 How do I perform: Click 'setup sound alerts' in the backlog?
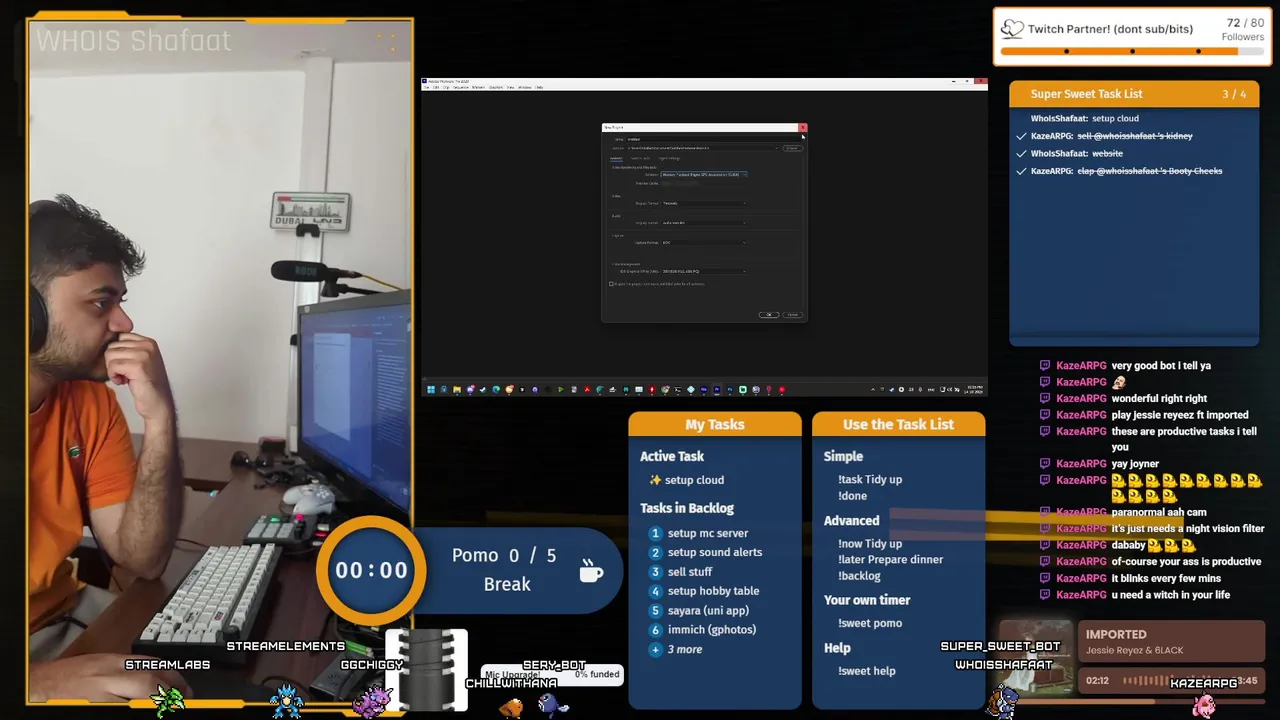(715, 552)
